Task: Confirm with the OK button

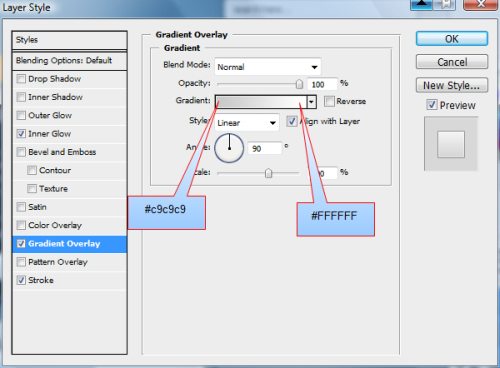Action: pos(452,39)
